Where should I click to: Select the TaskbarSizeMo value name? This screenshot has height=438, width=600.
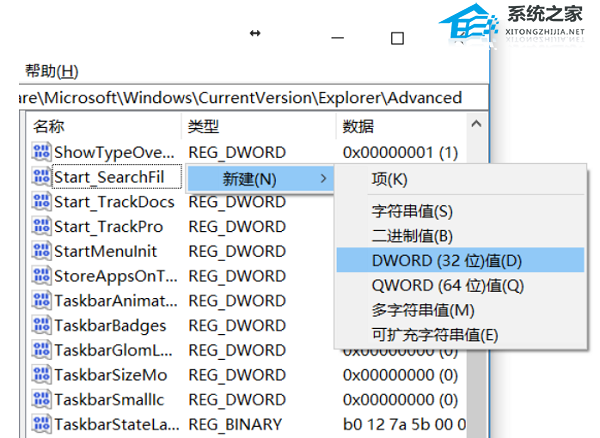click(110, 375)
